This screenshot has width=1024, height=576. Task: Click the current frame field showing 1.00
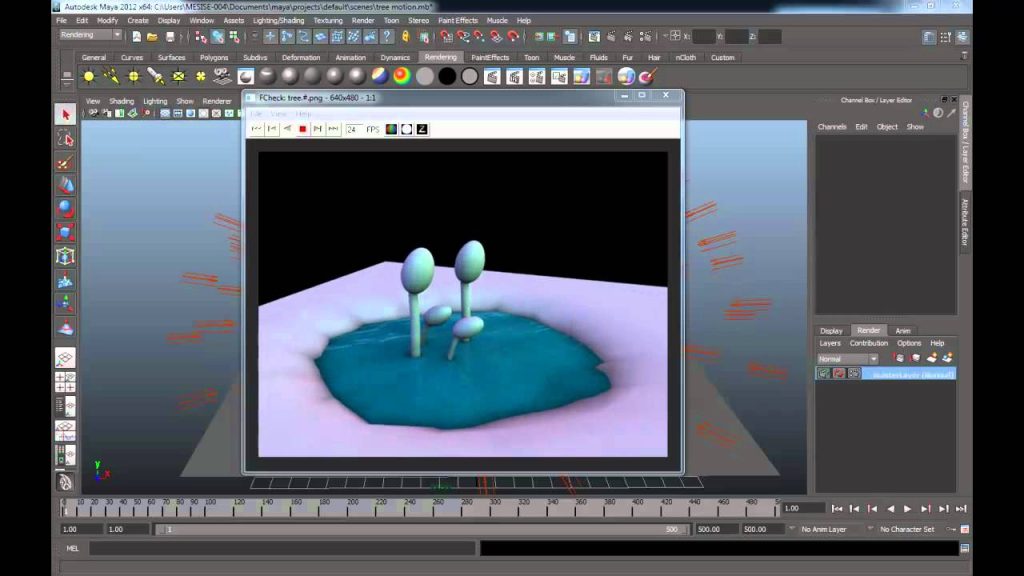pos(803,508)
